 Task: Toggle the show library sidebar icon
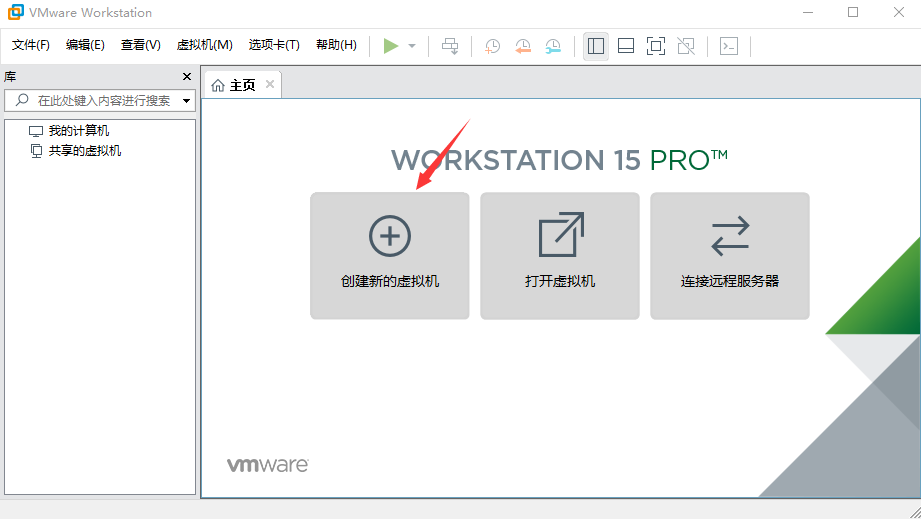[x=596, y=46]
